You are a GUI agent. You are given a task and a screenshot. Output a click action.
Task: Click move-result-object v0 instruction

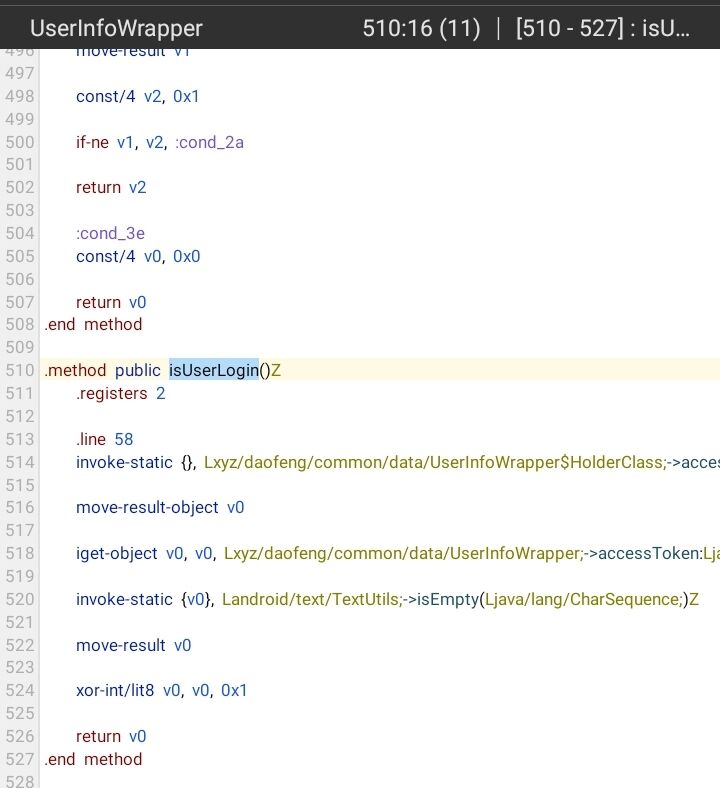(160, 508)
